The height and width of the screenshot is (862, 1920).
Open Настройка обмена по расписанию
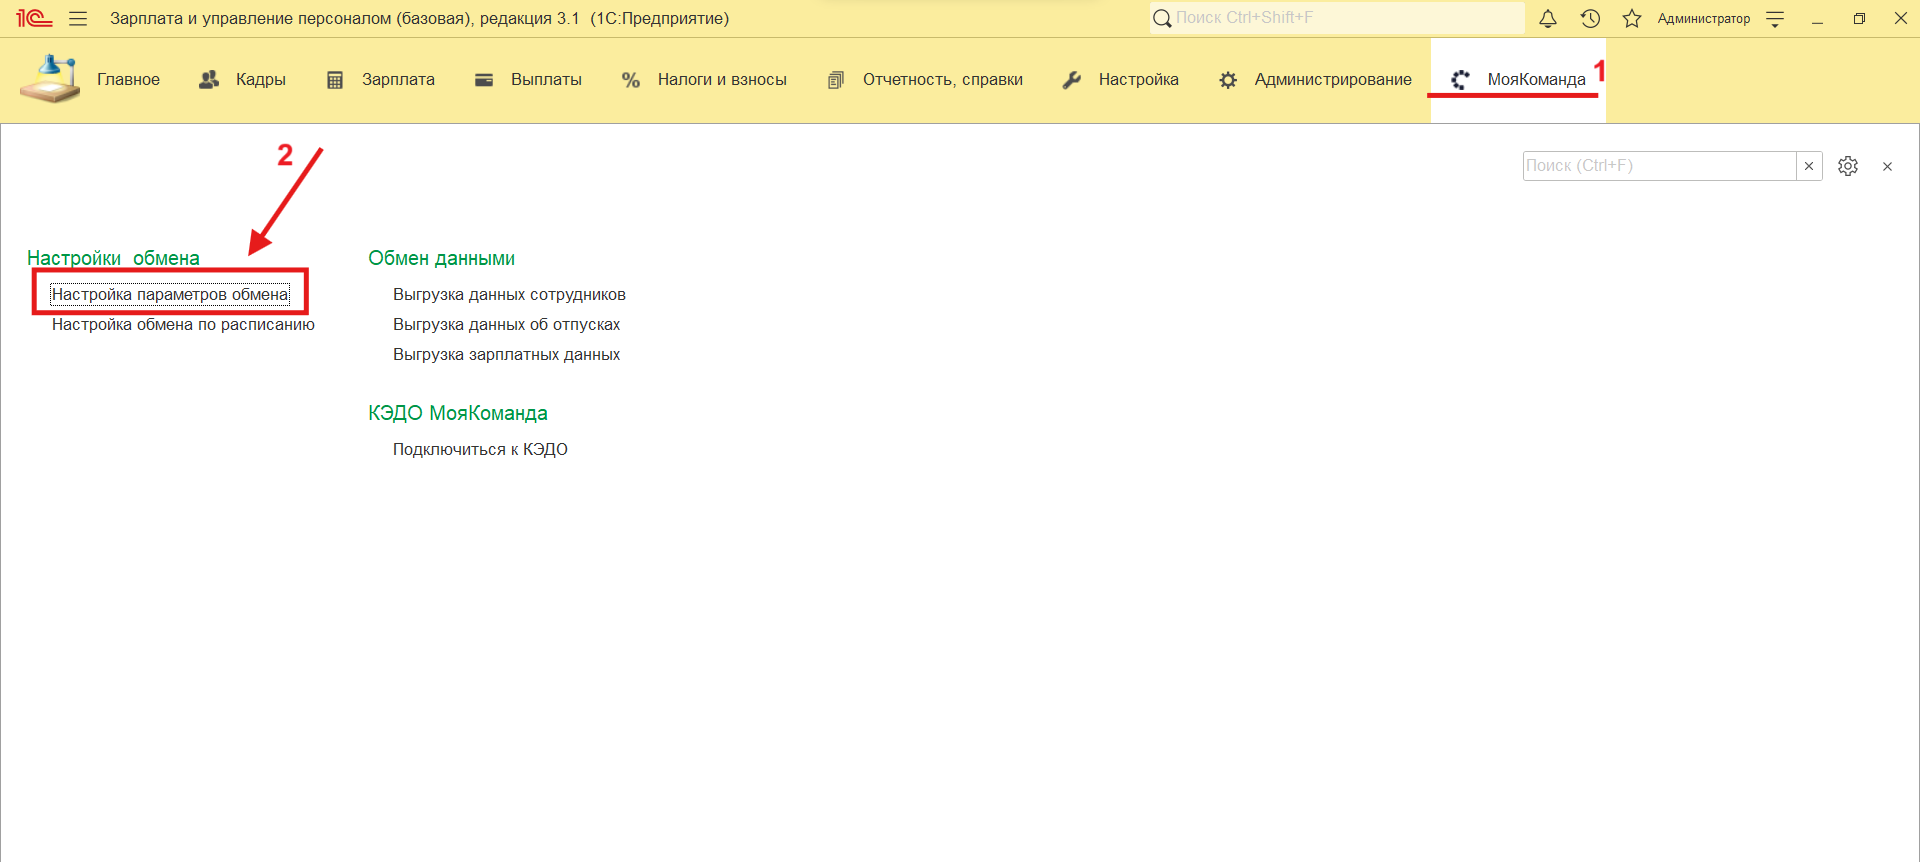point(183,325)
